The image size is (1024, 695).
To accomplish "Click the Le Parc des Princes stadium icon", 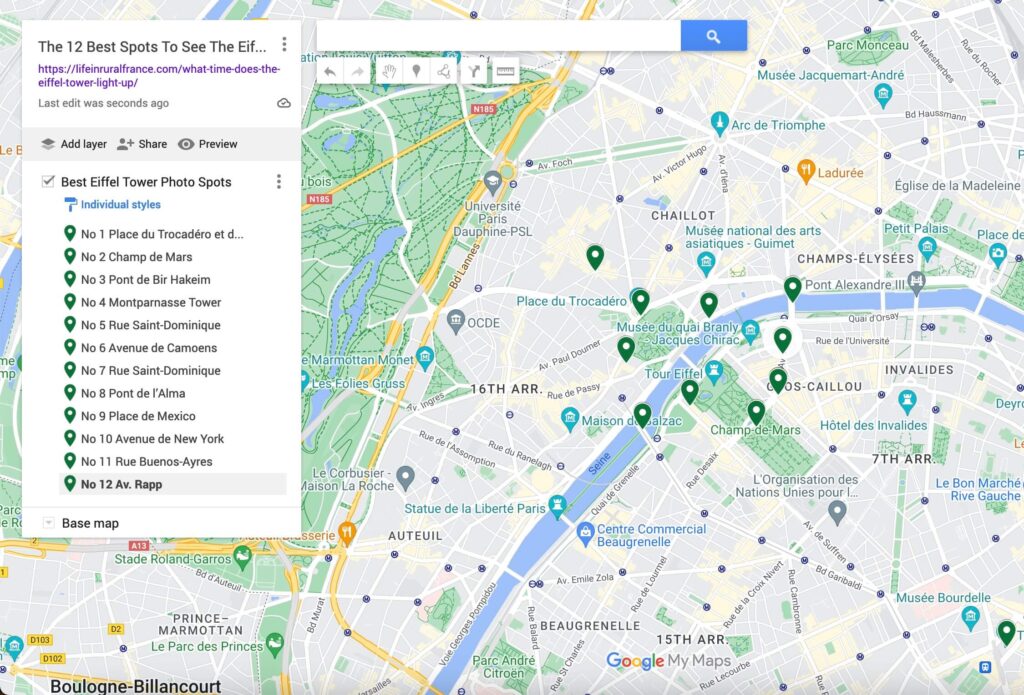I will point(275,644).
